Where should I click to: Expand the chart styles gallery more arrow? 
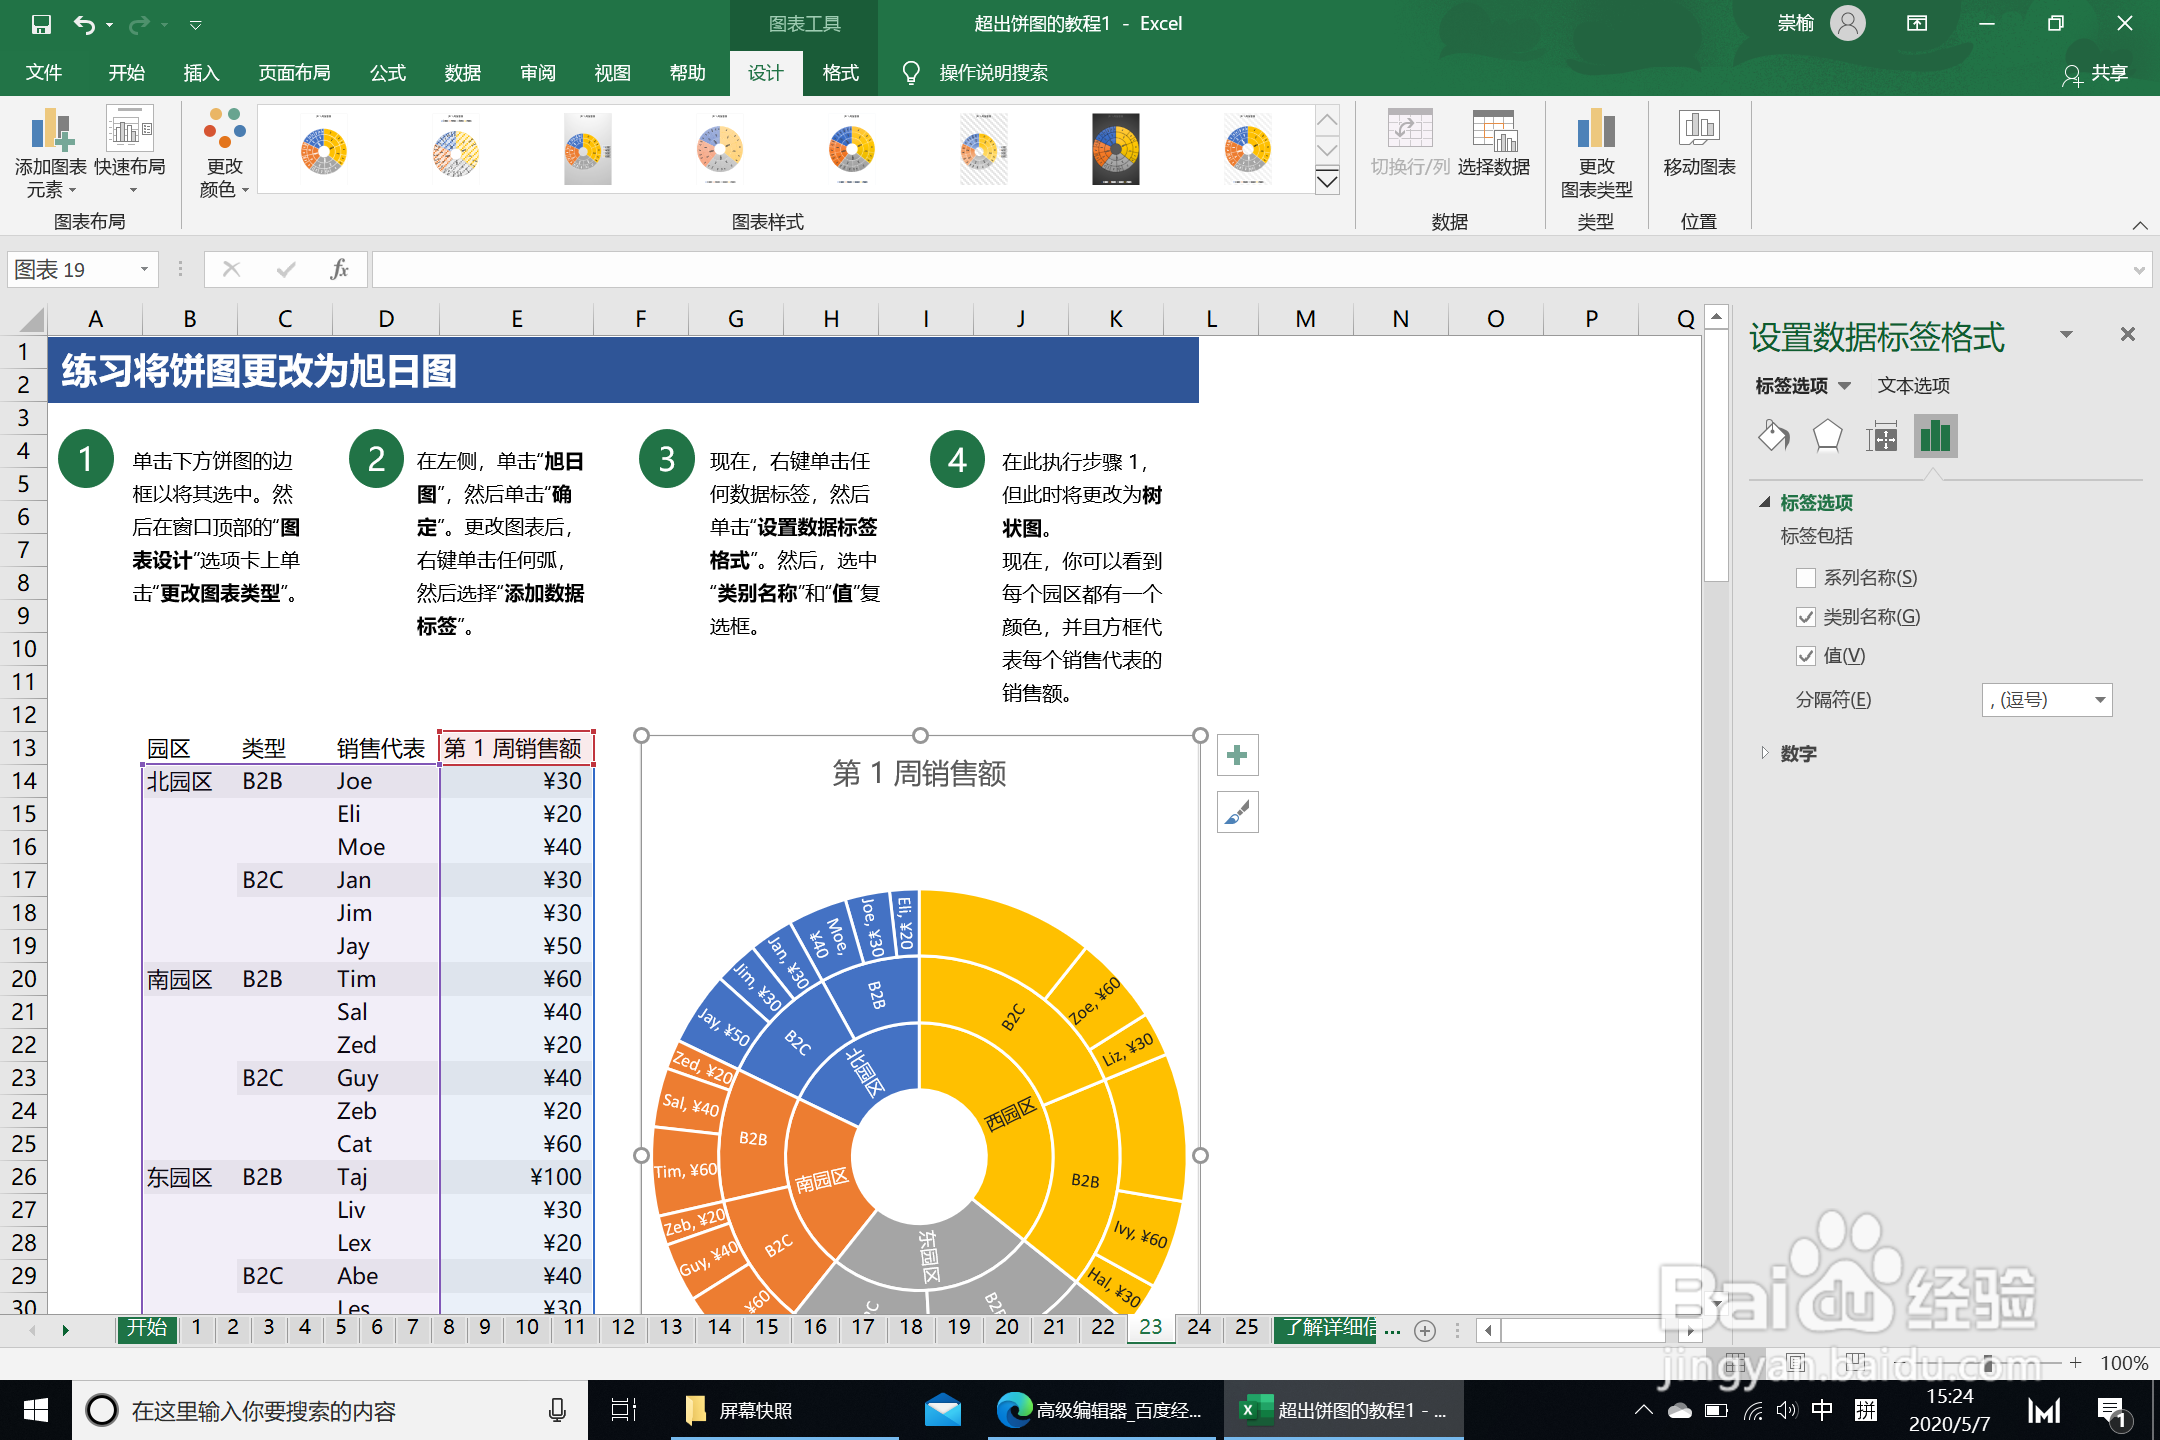[1327, 182]
